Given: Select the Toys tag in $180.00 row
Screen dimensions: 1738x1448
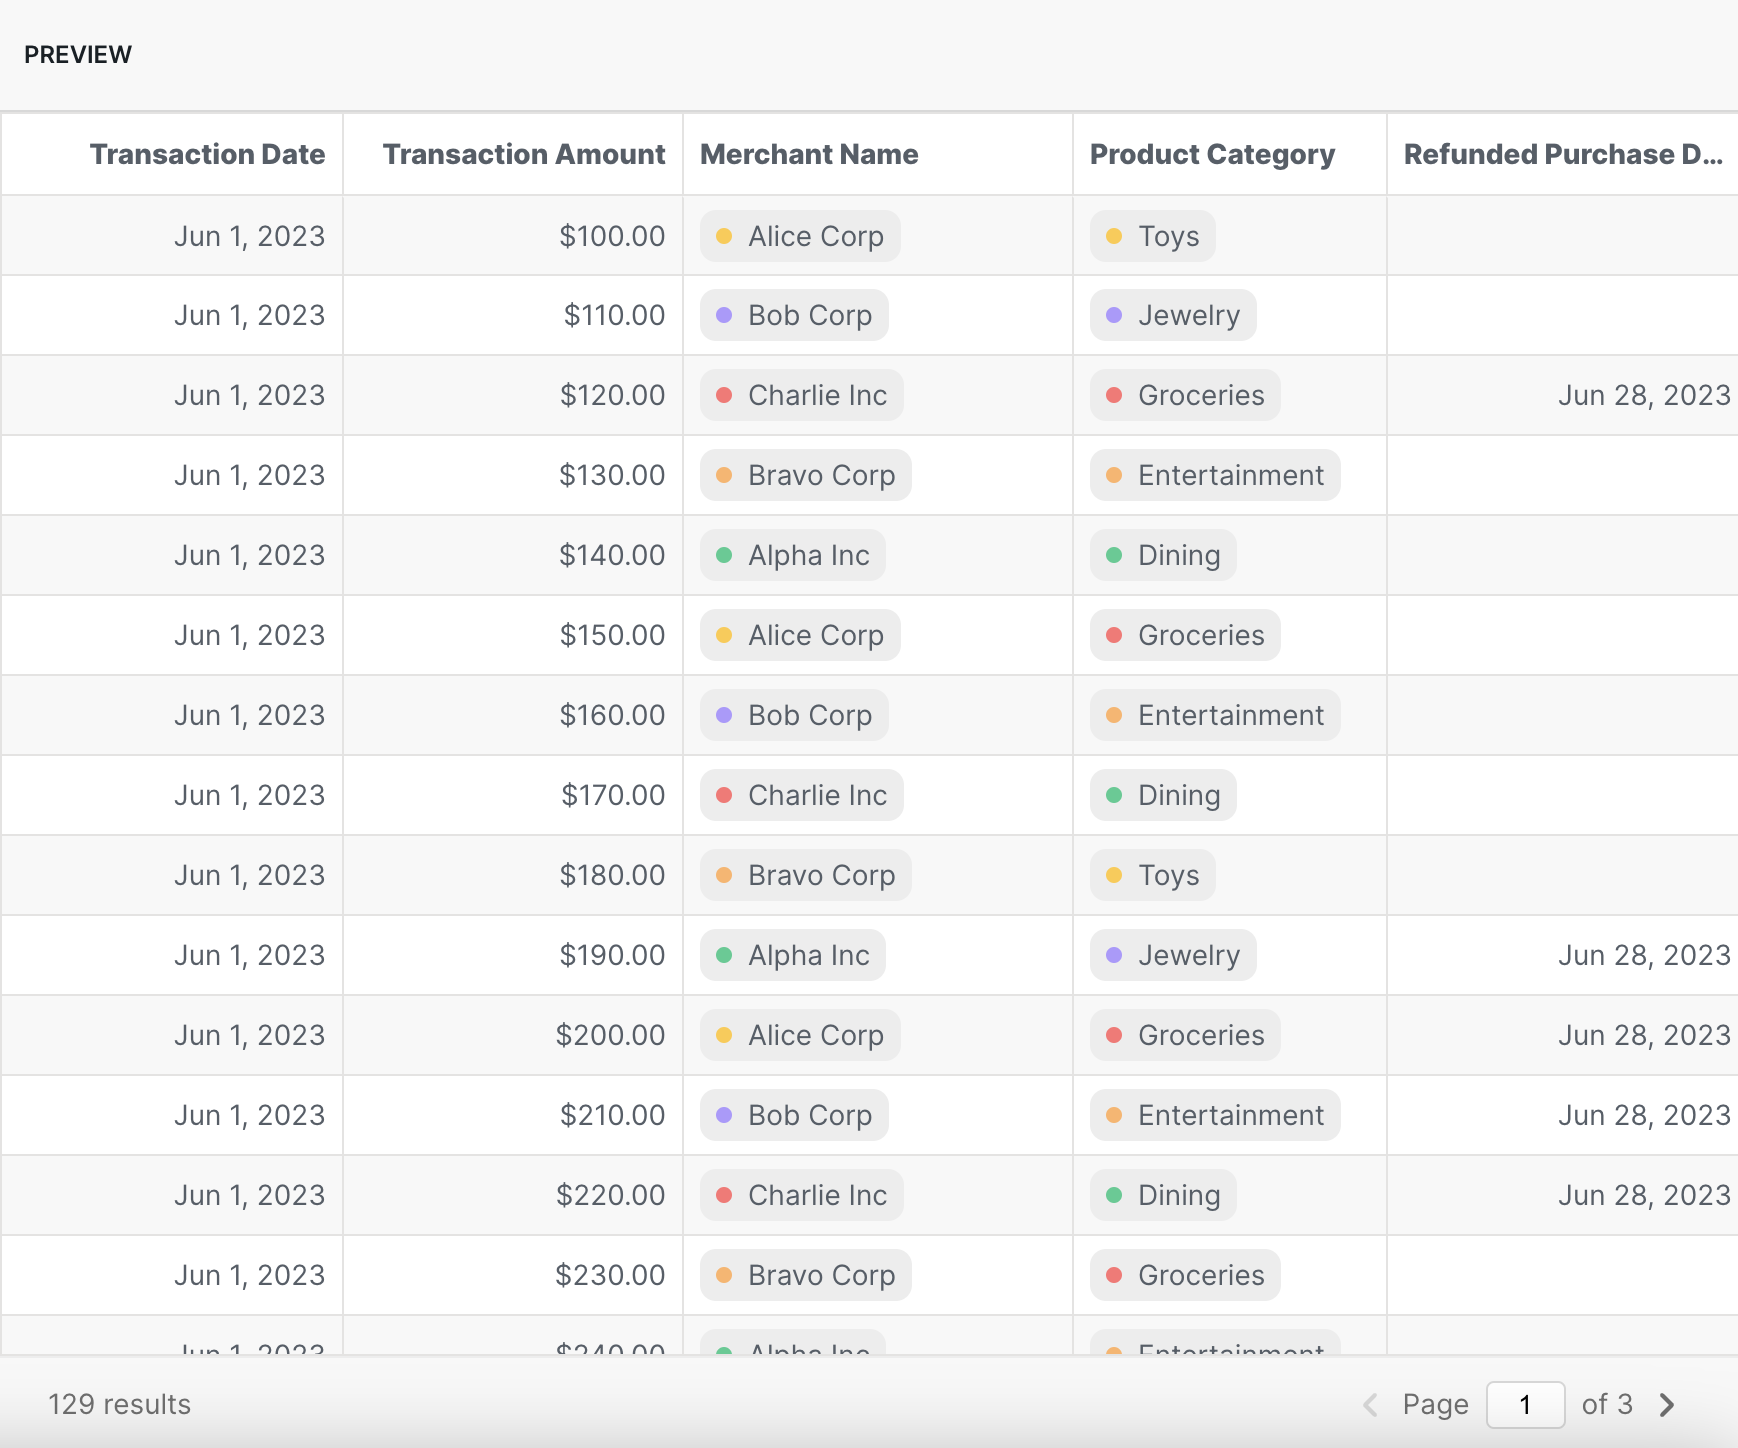Looking at the screenshot, I should pos(1153,876).
